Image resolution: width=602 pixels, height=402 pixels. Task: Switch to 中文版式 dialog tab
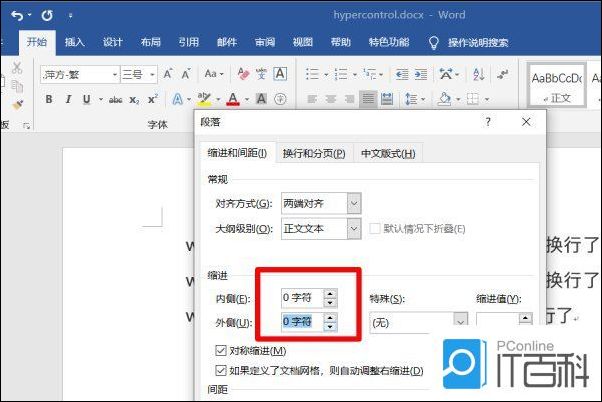click(x=388, y=153)
